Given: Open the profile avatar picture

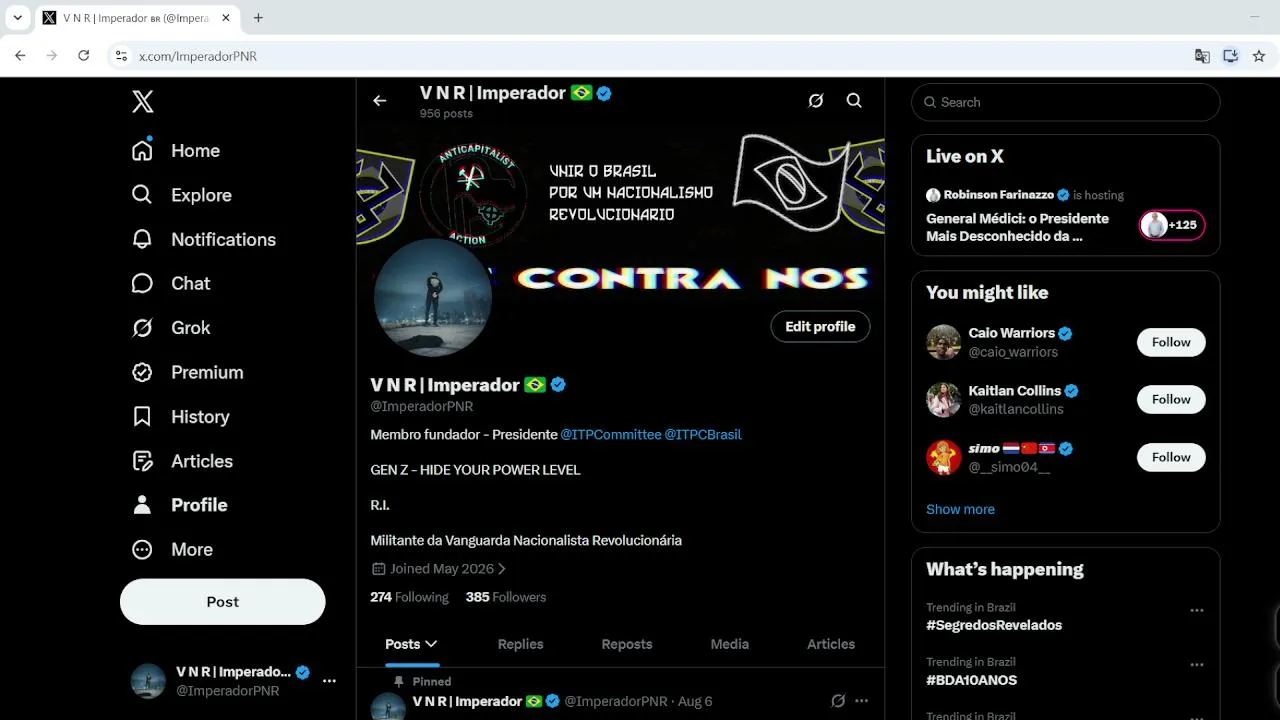Looking at the screenshot, I should [433, 297].
